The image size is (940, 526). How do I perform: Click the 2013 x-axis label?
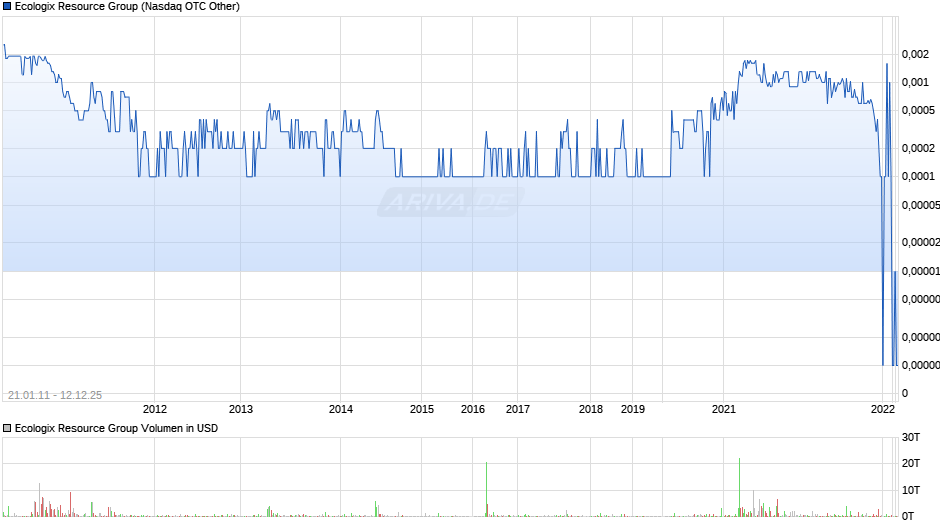[x=241, y=409]
